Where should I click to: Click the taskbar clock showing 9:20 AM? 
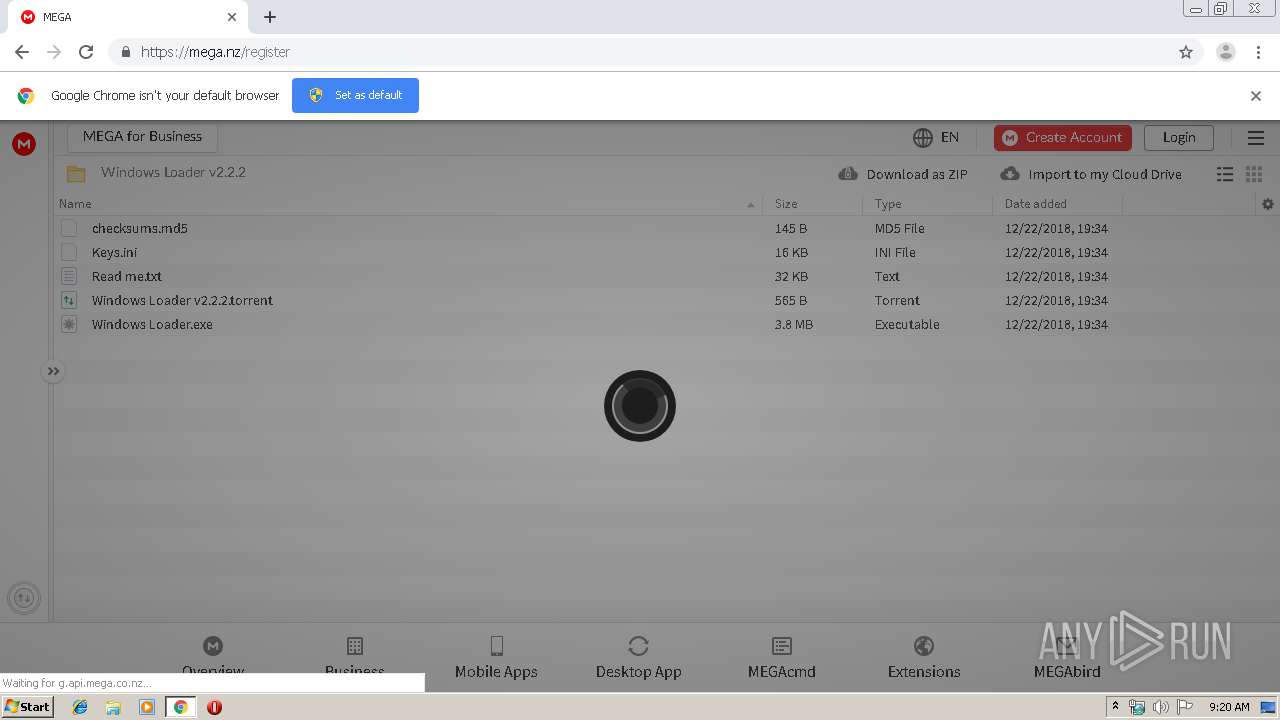(x=1229, y=707)
